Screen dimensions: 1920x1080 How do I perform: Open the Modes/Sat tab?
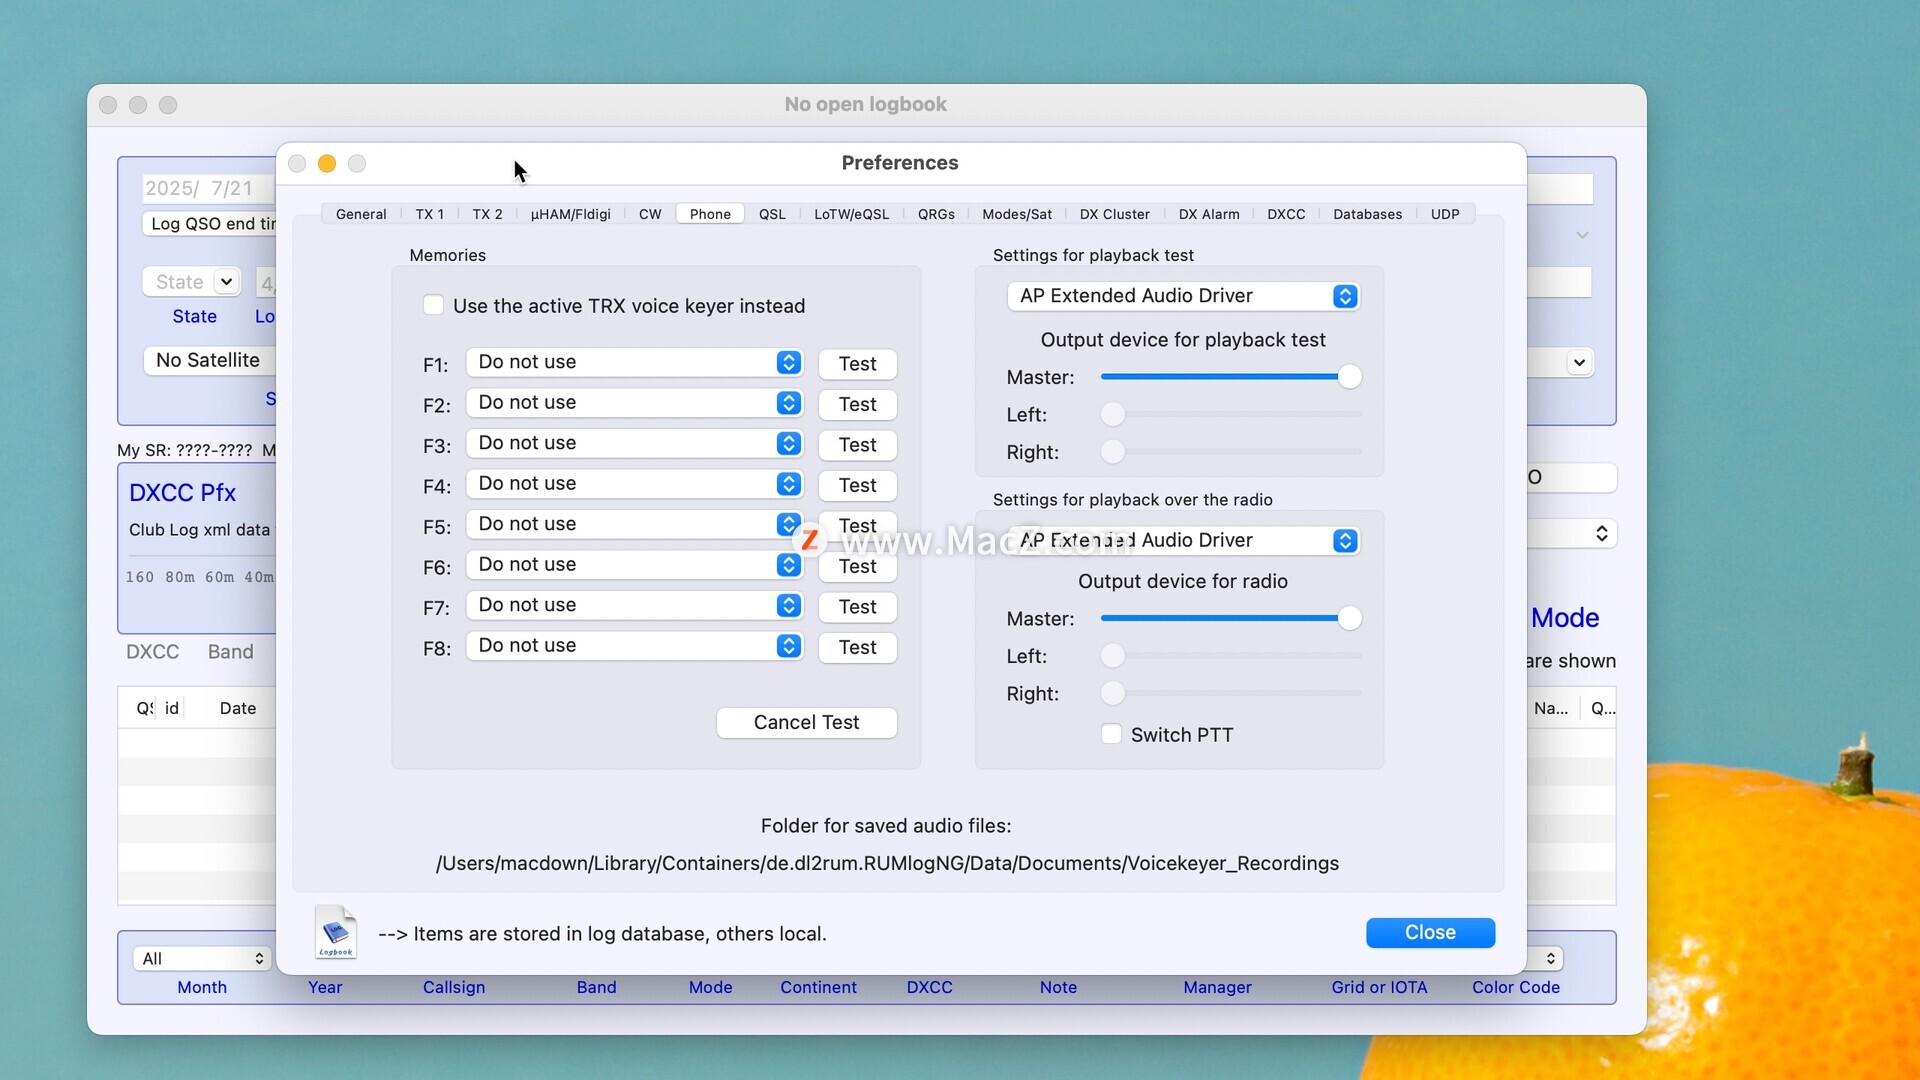click(1017, 214)
